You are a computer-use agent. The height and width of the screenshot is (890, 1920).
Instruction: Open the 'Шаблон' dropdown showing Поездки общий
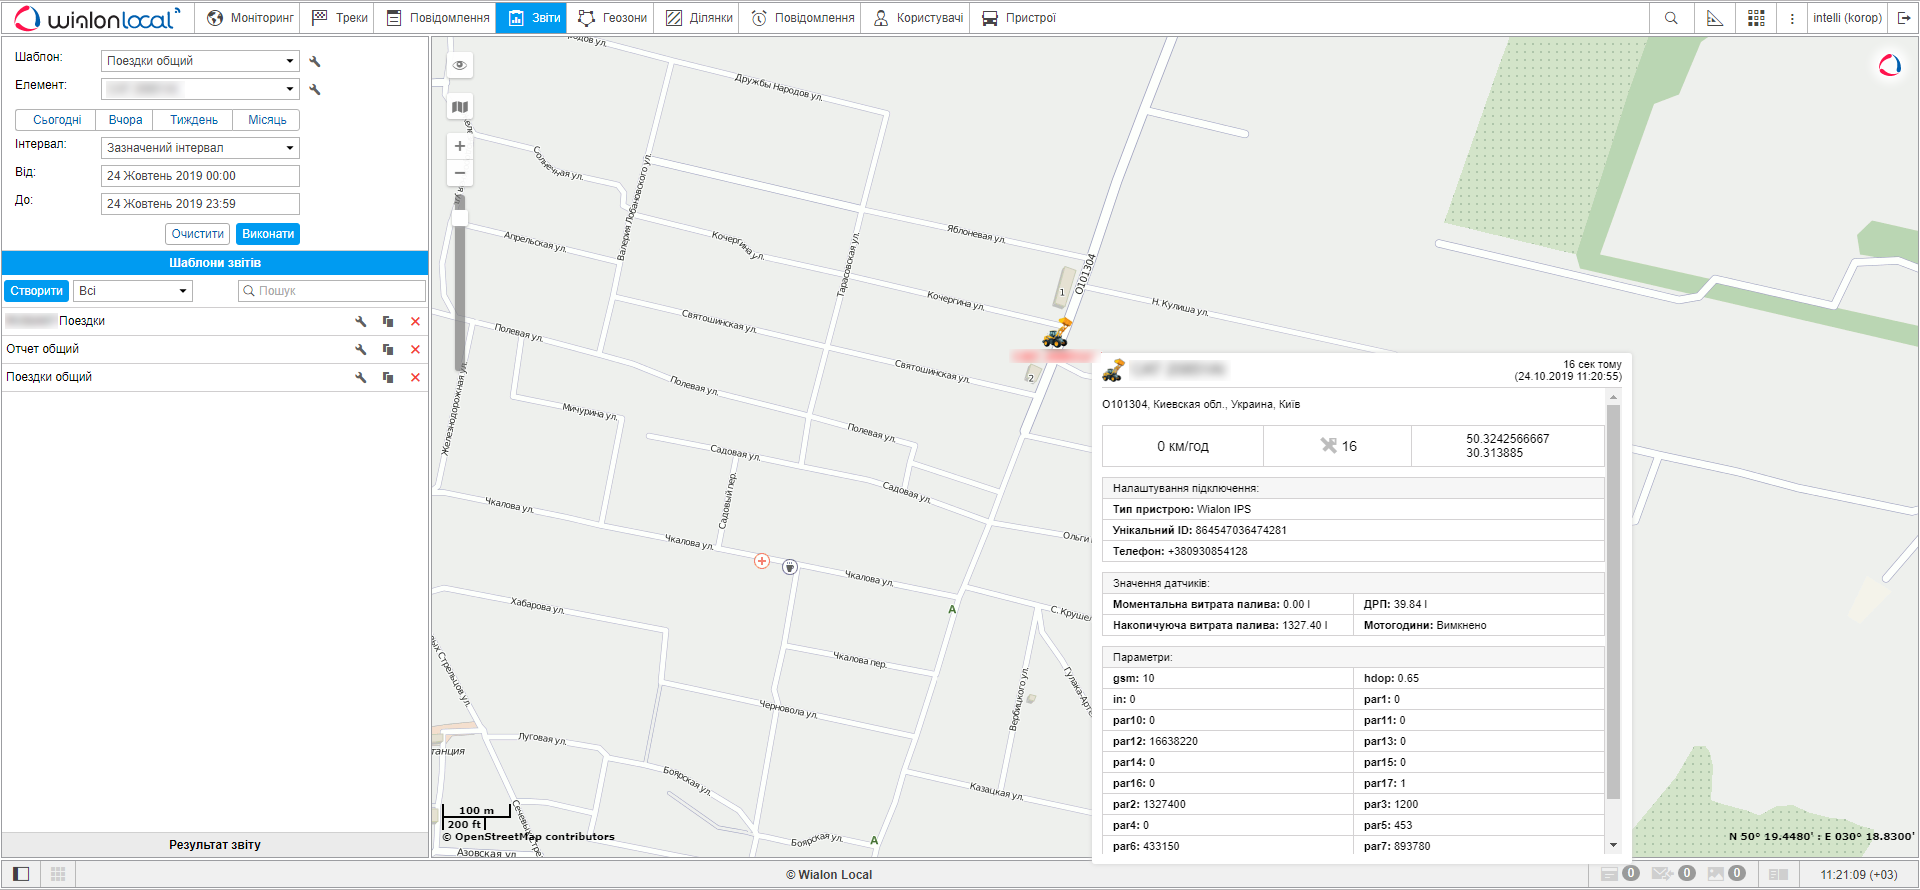tap(200, 61)
